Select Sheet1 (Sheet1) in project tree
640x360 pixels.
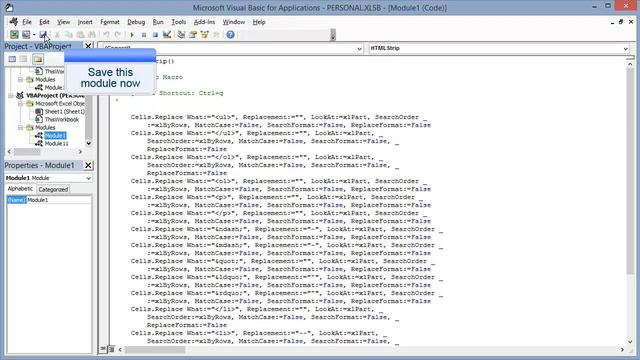pos(64,111)
